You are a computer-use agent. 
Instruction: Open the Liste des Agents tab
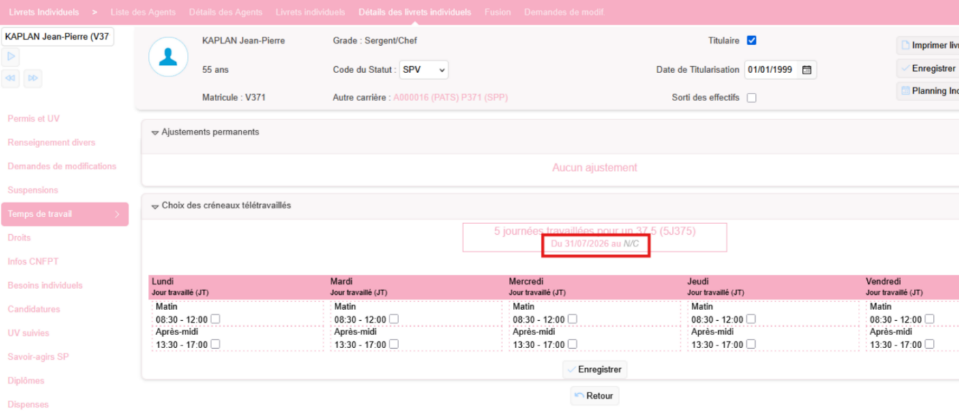point(143,12)
